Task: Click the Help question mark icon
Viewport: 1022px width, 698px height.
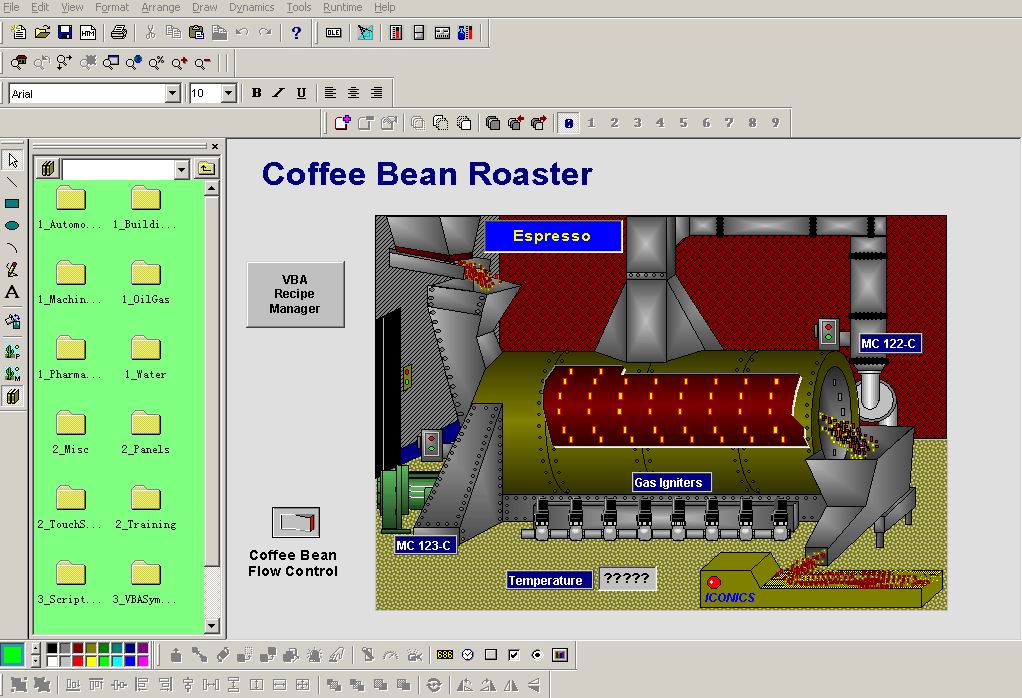Action: pos(296,33)
